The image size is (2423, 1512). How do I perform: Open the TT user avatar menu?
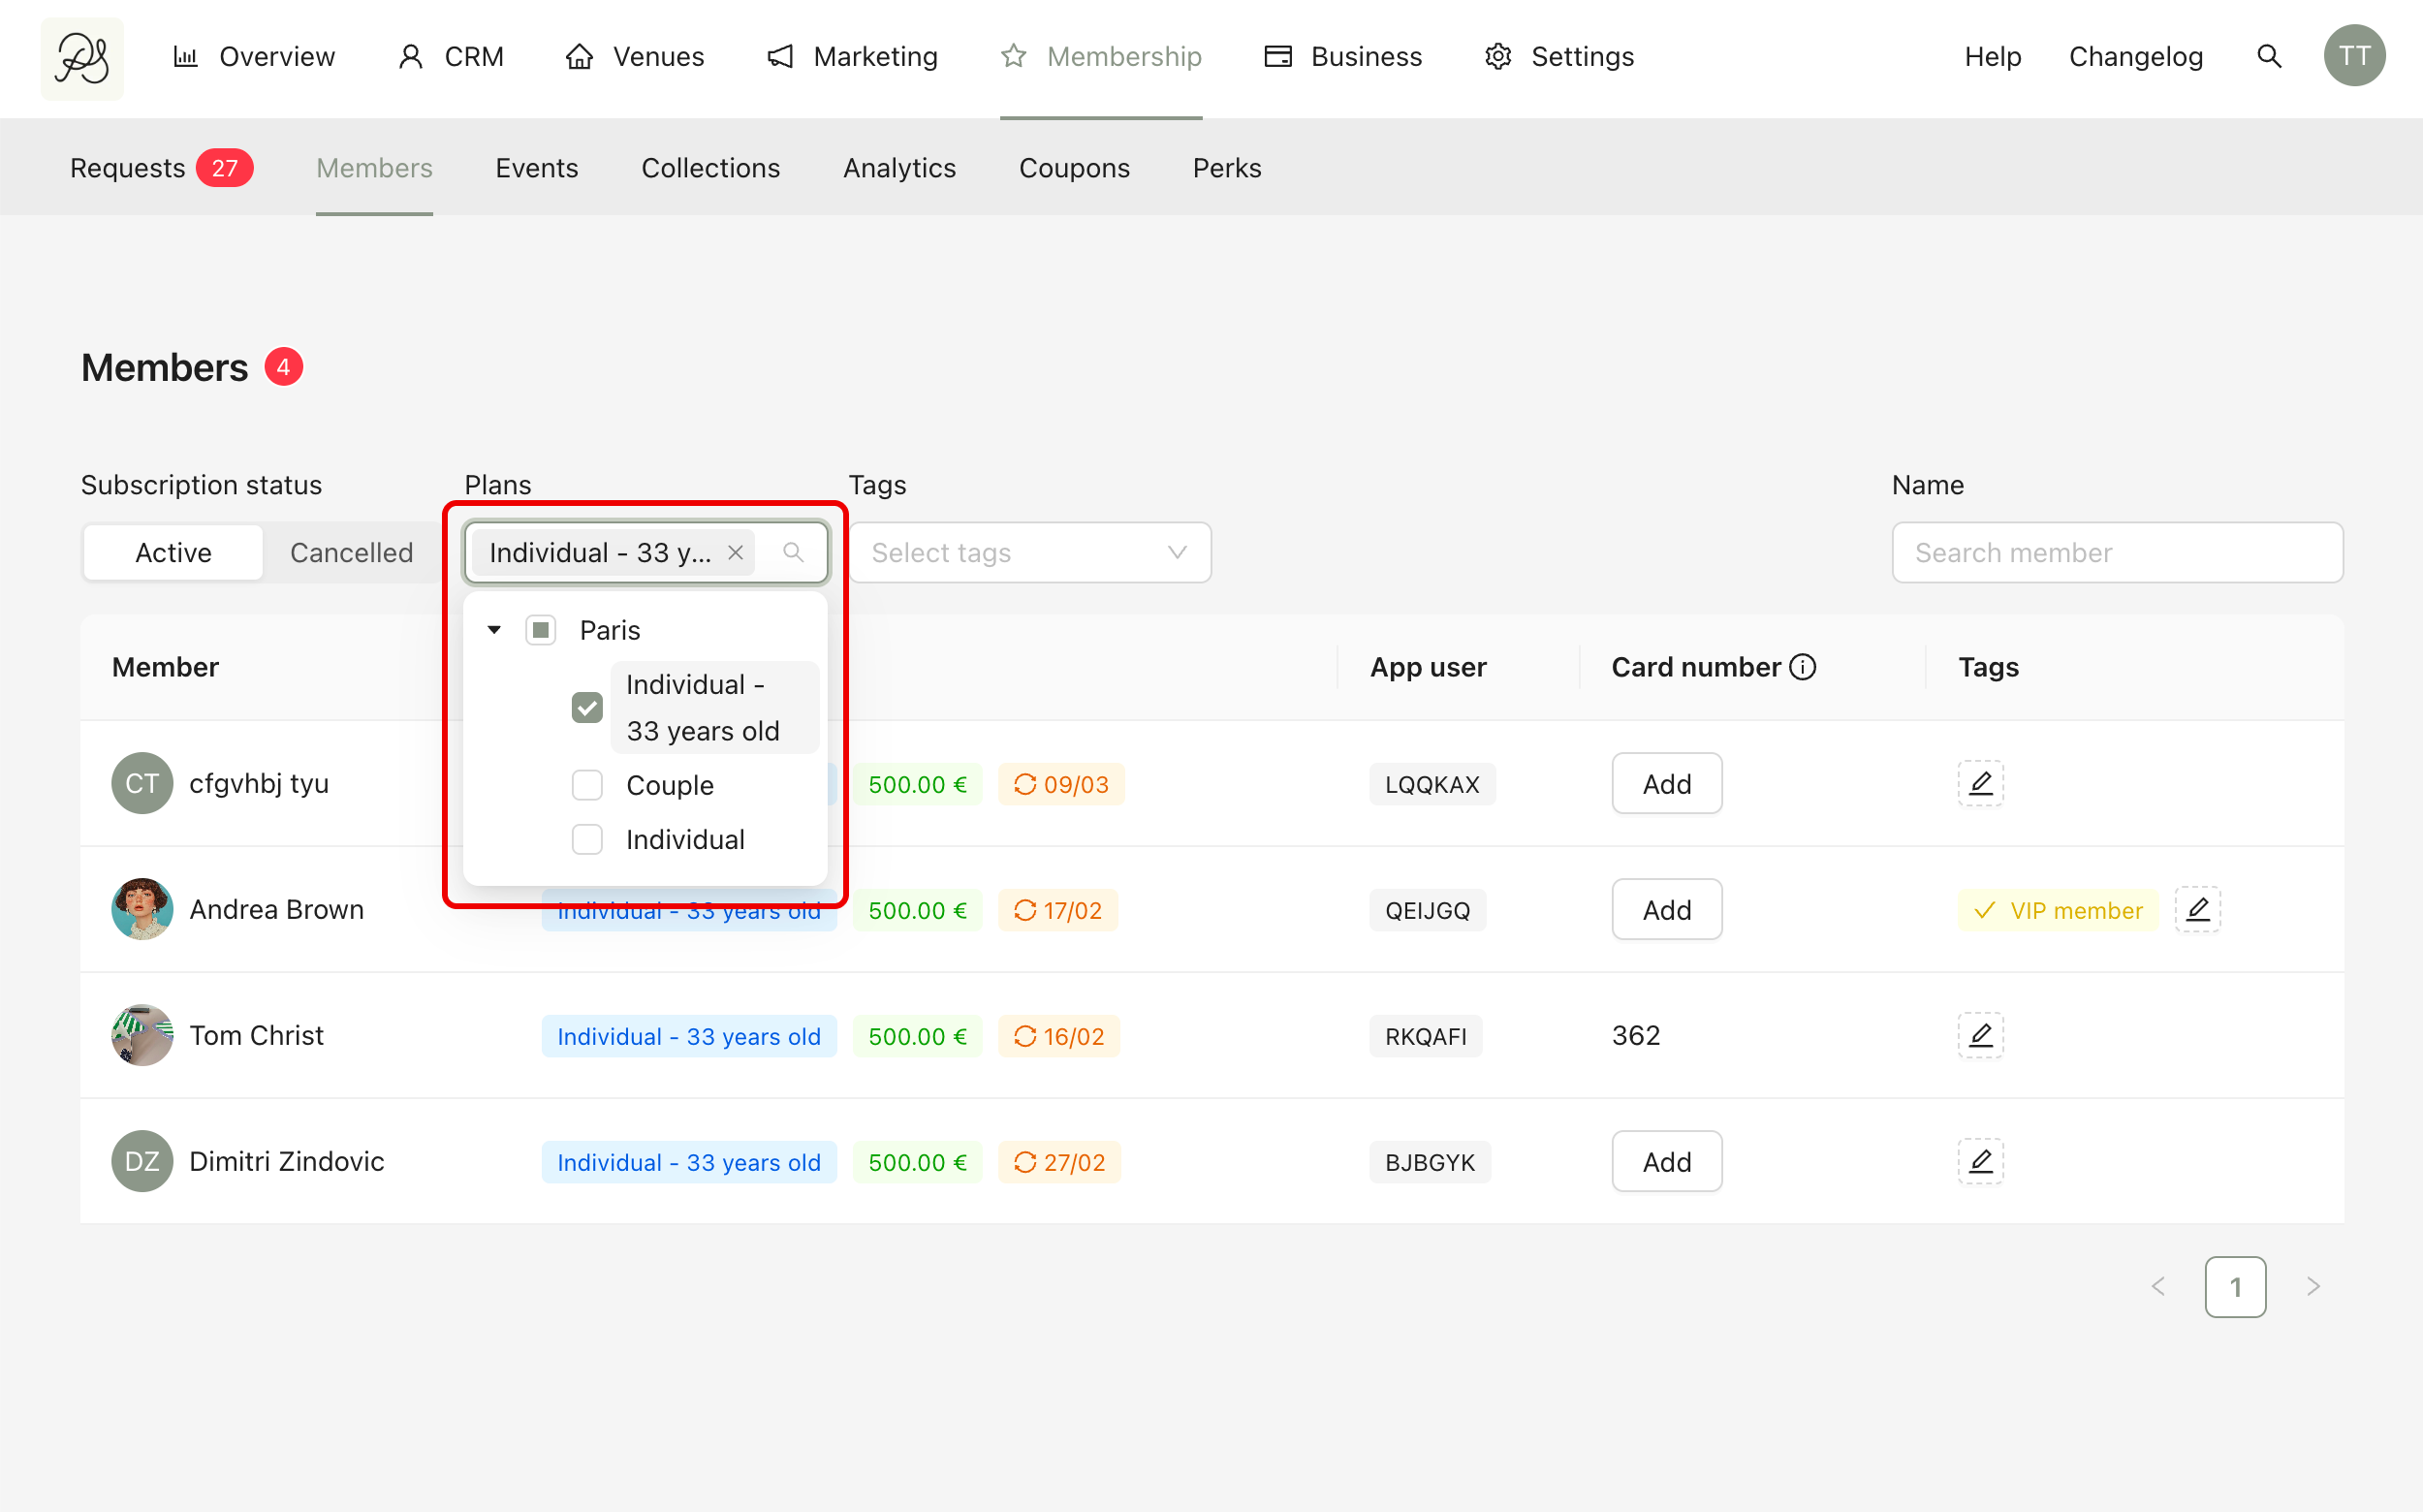coord(2354,57)
